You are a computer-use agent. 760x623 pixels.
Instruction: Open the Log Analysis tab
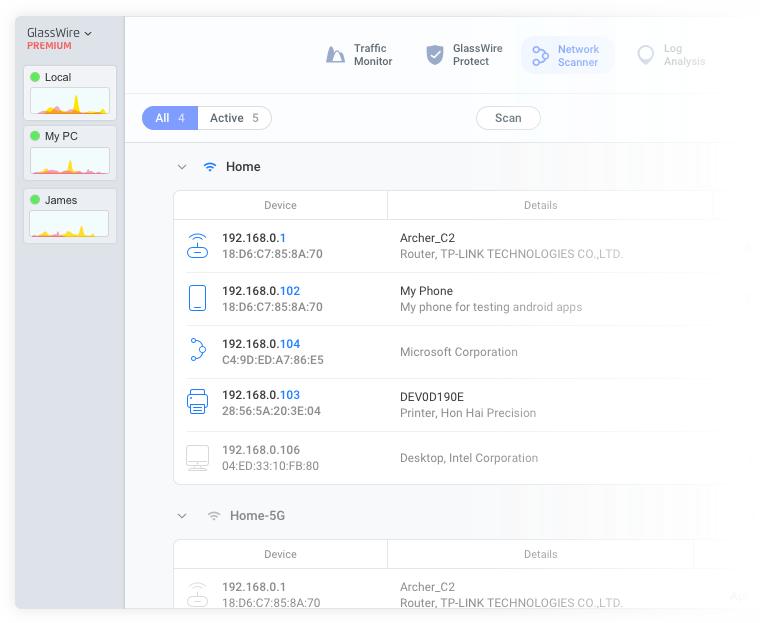tap(672, 55)
